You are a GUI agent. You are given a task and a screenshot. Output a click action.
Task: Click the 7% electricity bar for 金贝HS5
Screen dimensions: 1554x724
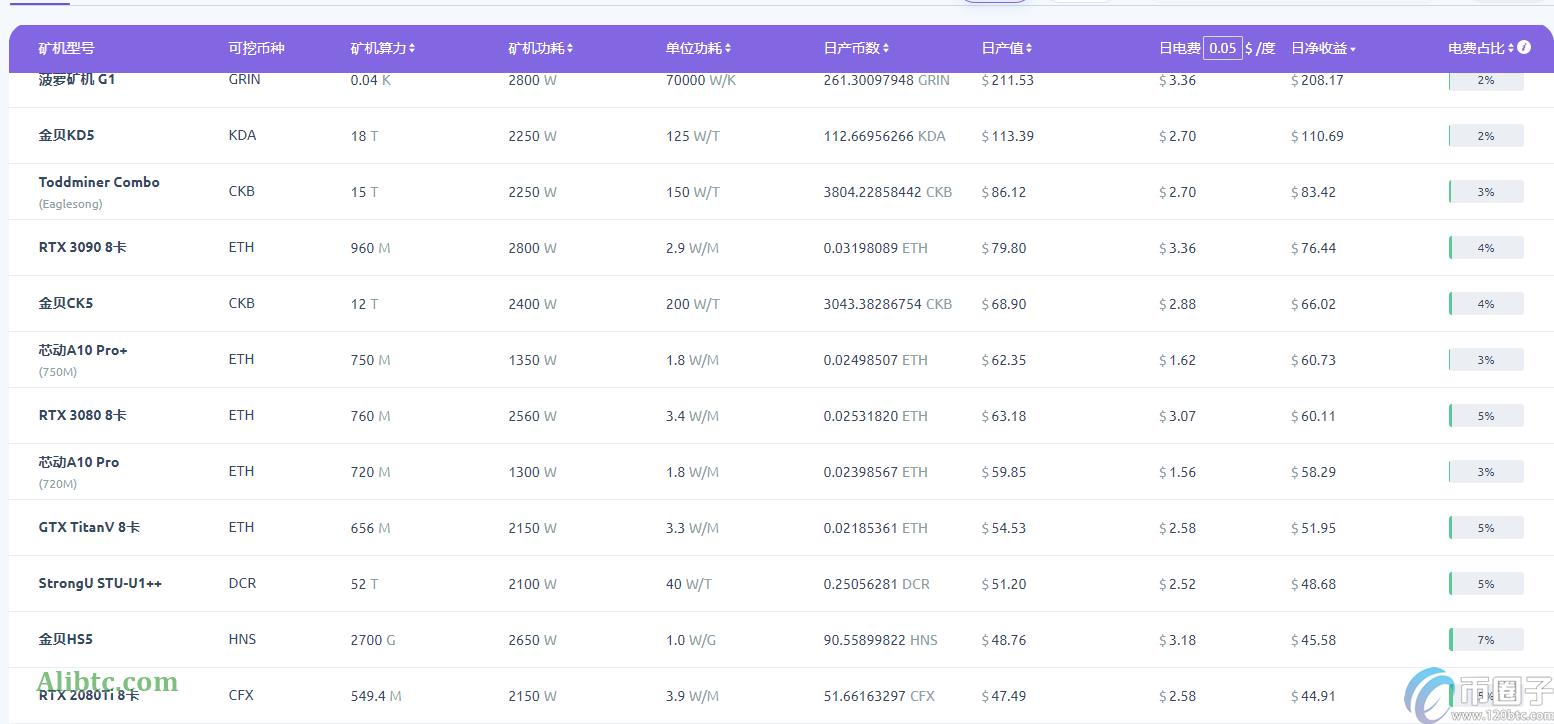coord(1486,639)
